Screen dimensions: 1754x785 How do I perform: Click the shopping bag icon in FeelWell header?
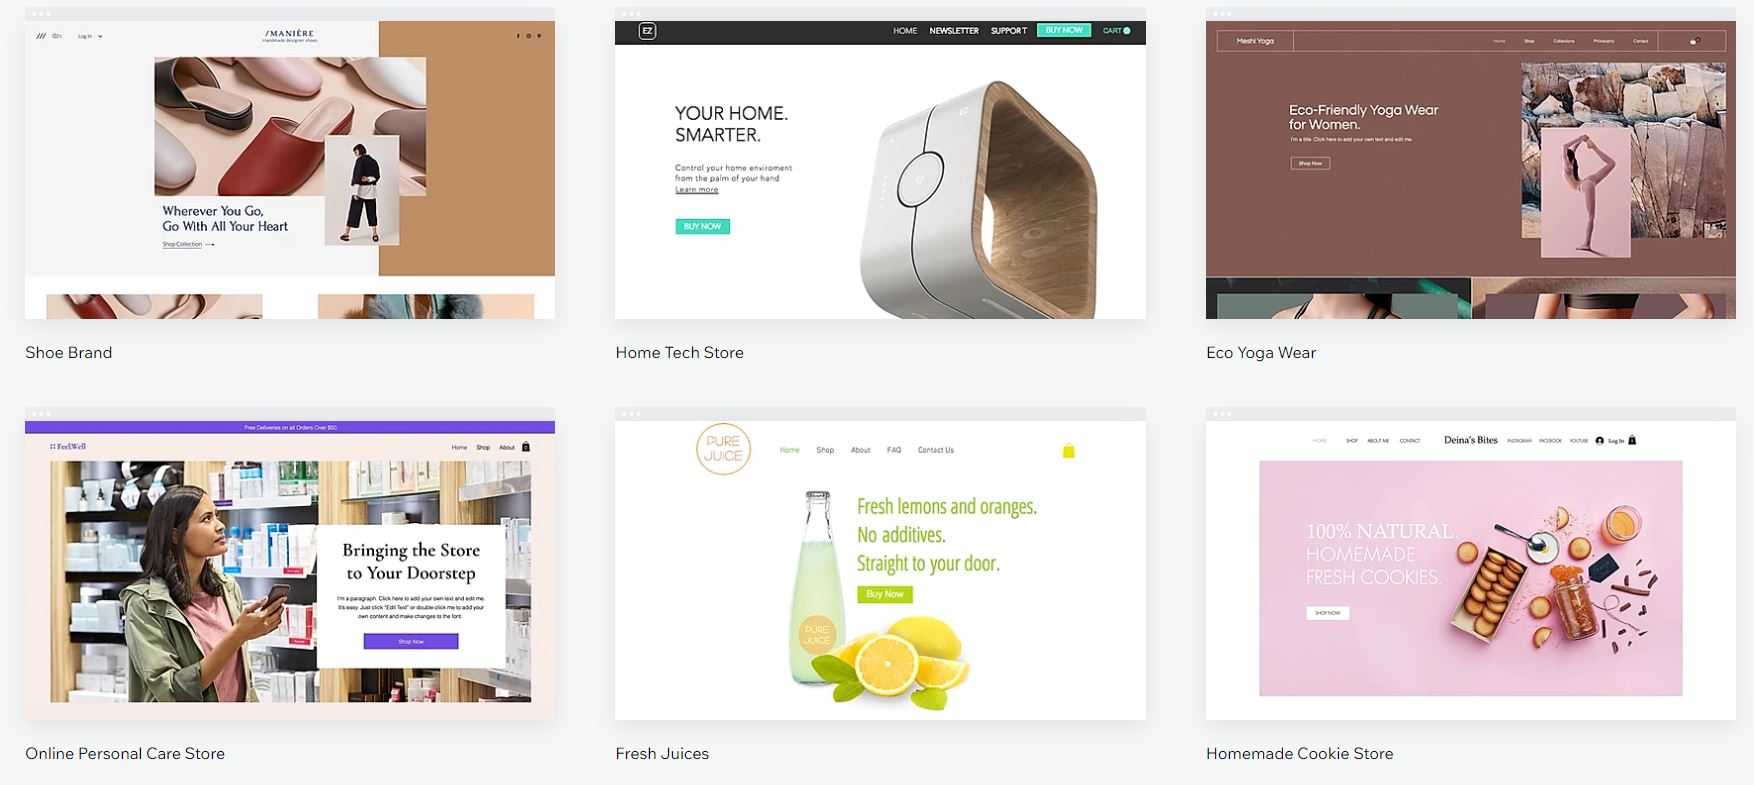click(x=526, y=447)
